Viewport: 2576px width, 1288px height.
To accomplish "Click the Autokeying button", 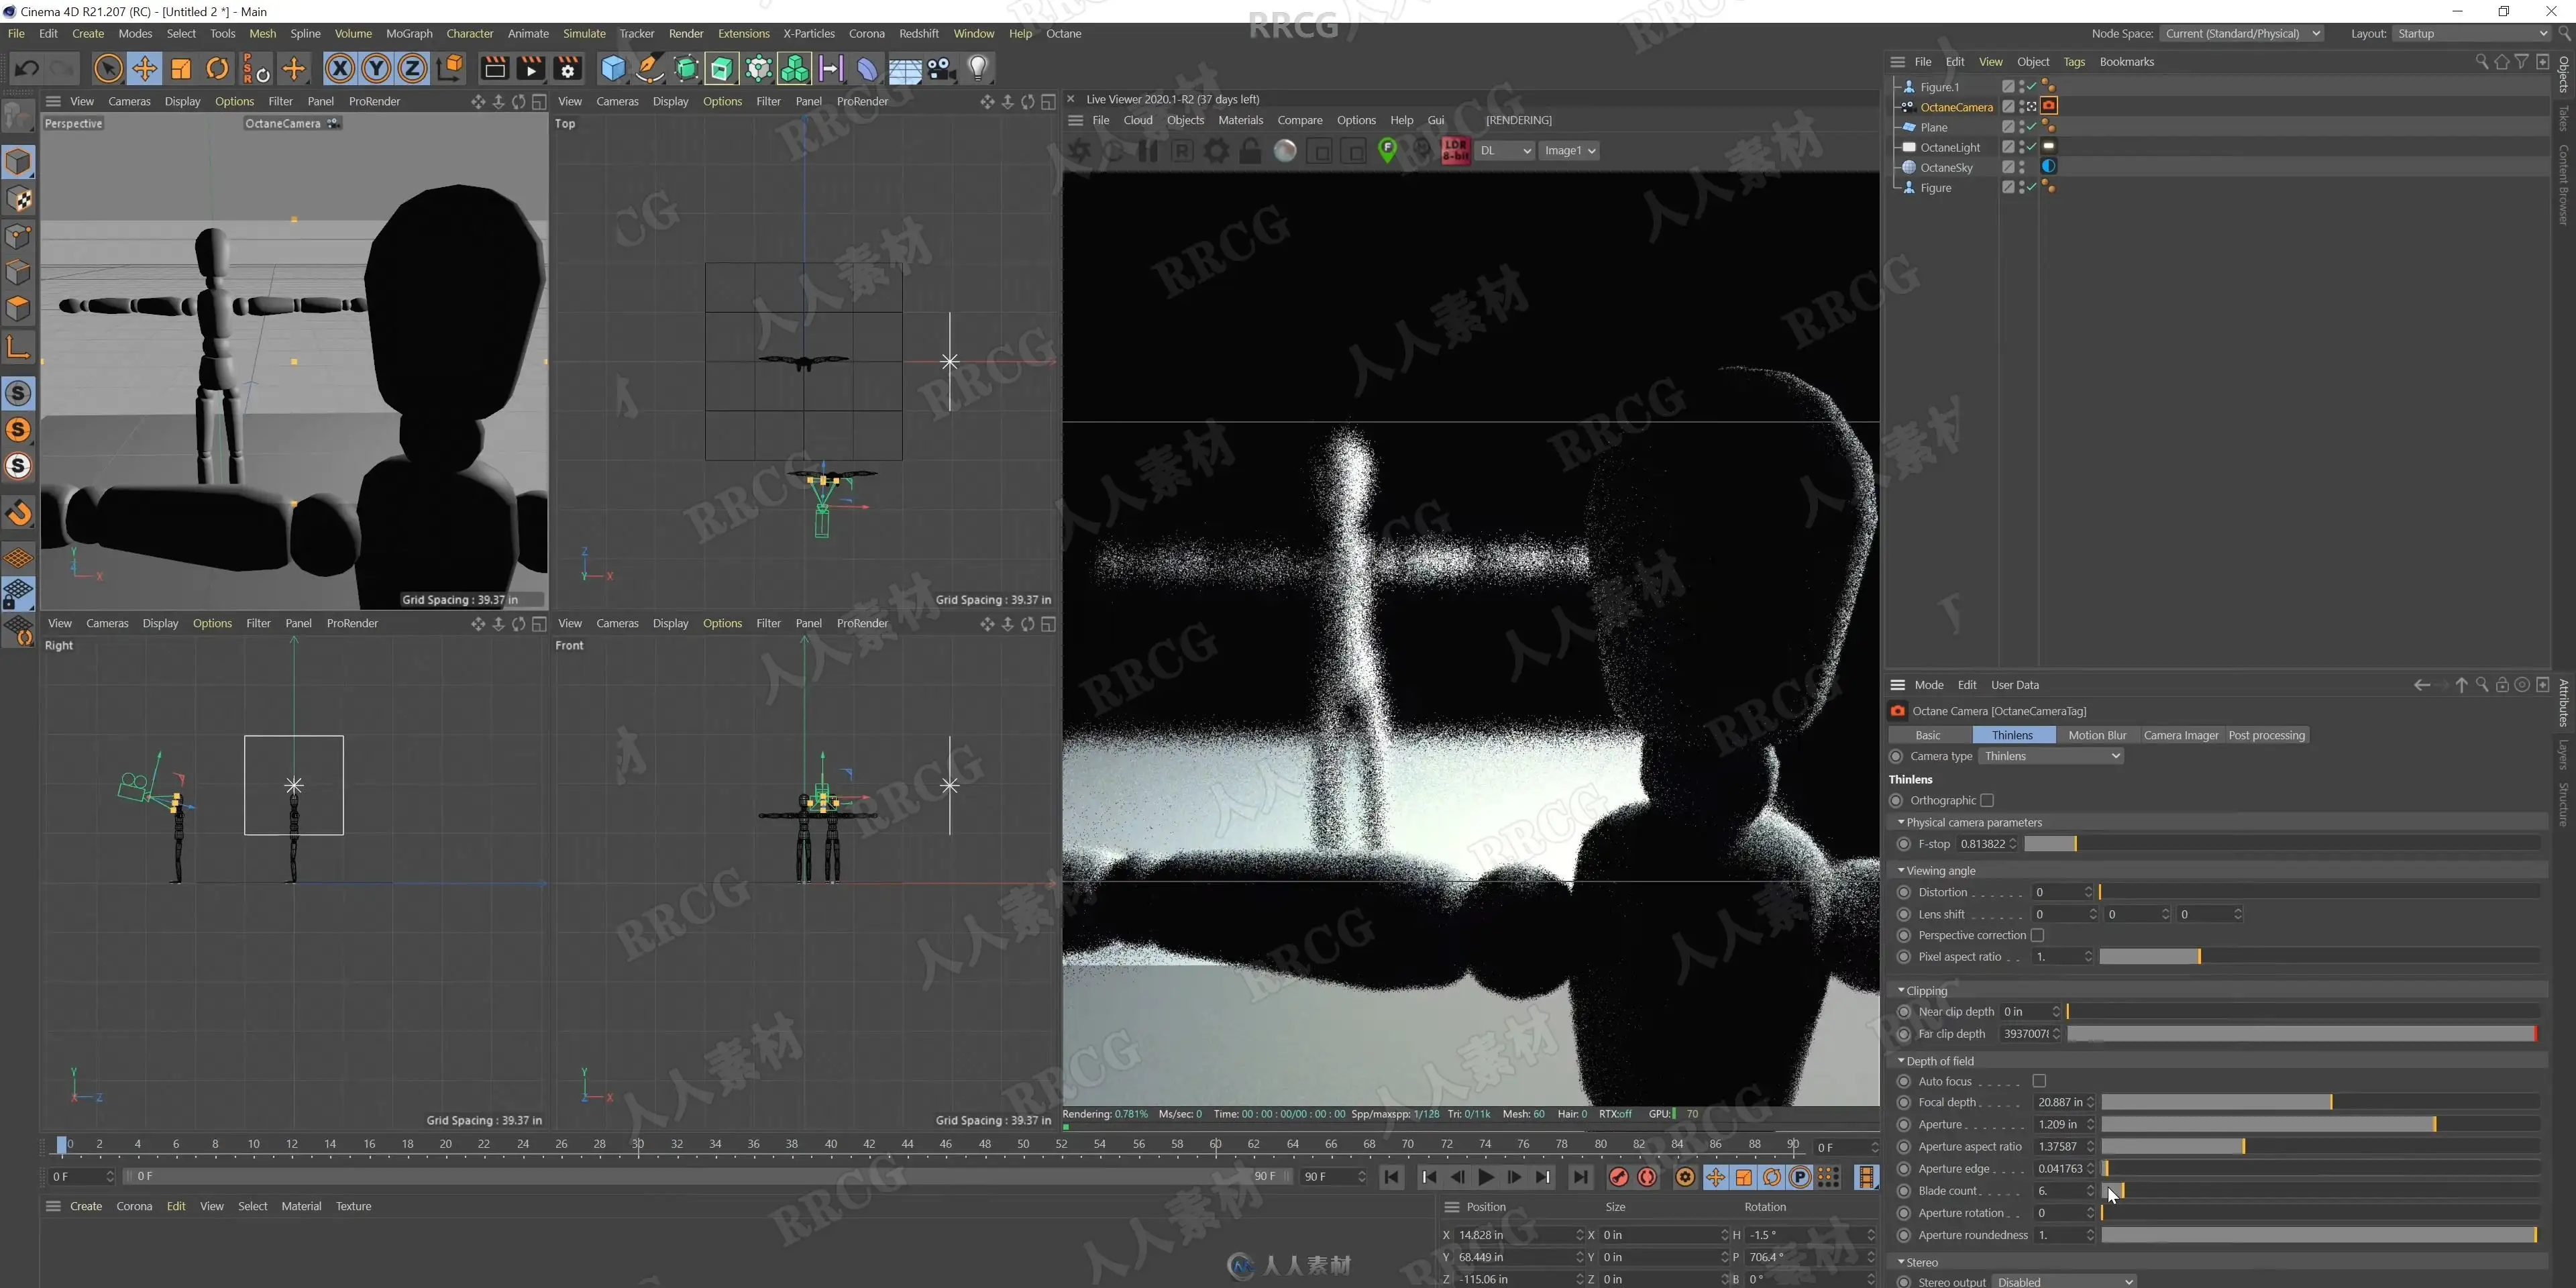I will pos(1647,1177).
